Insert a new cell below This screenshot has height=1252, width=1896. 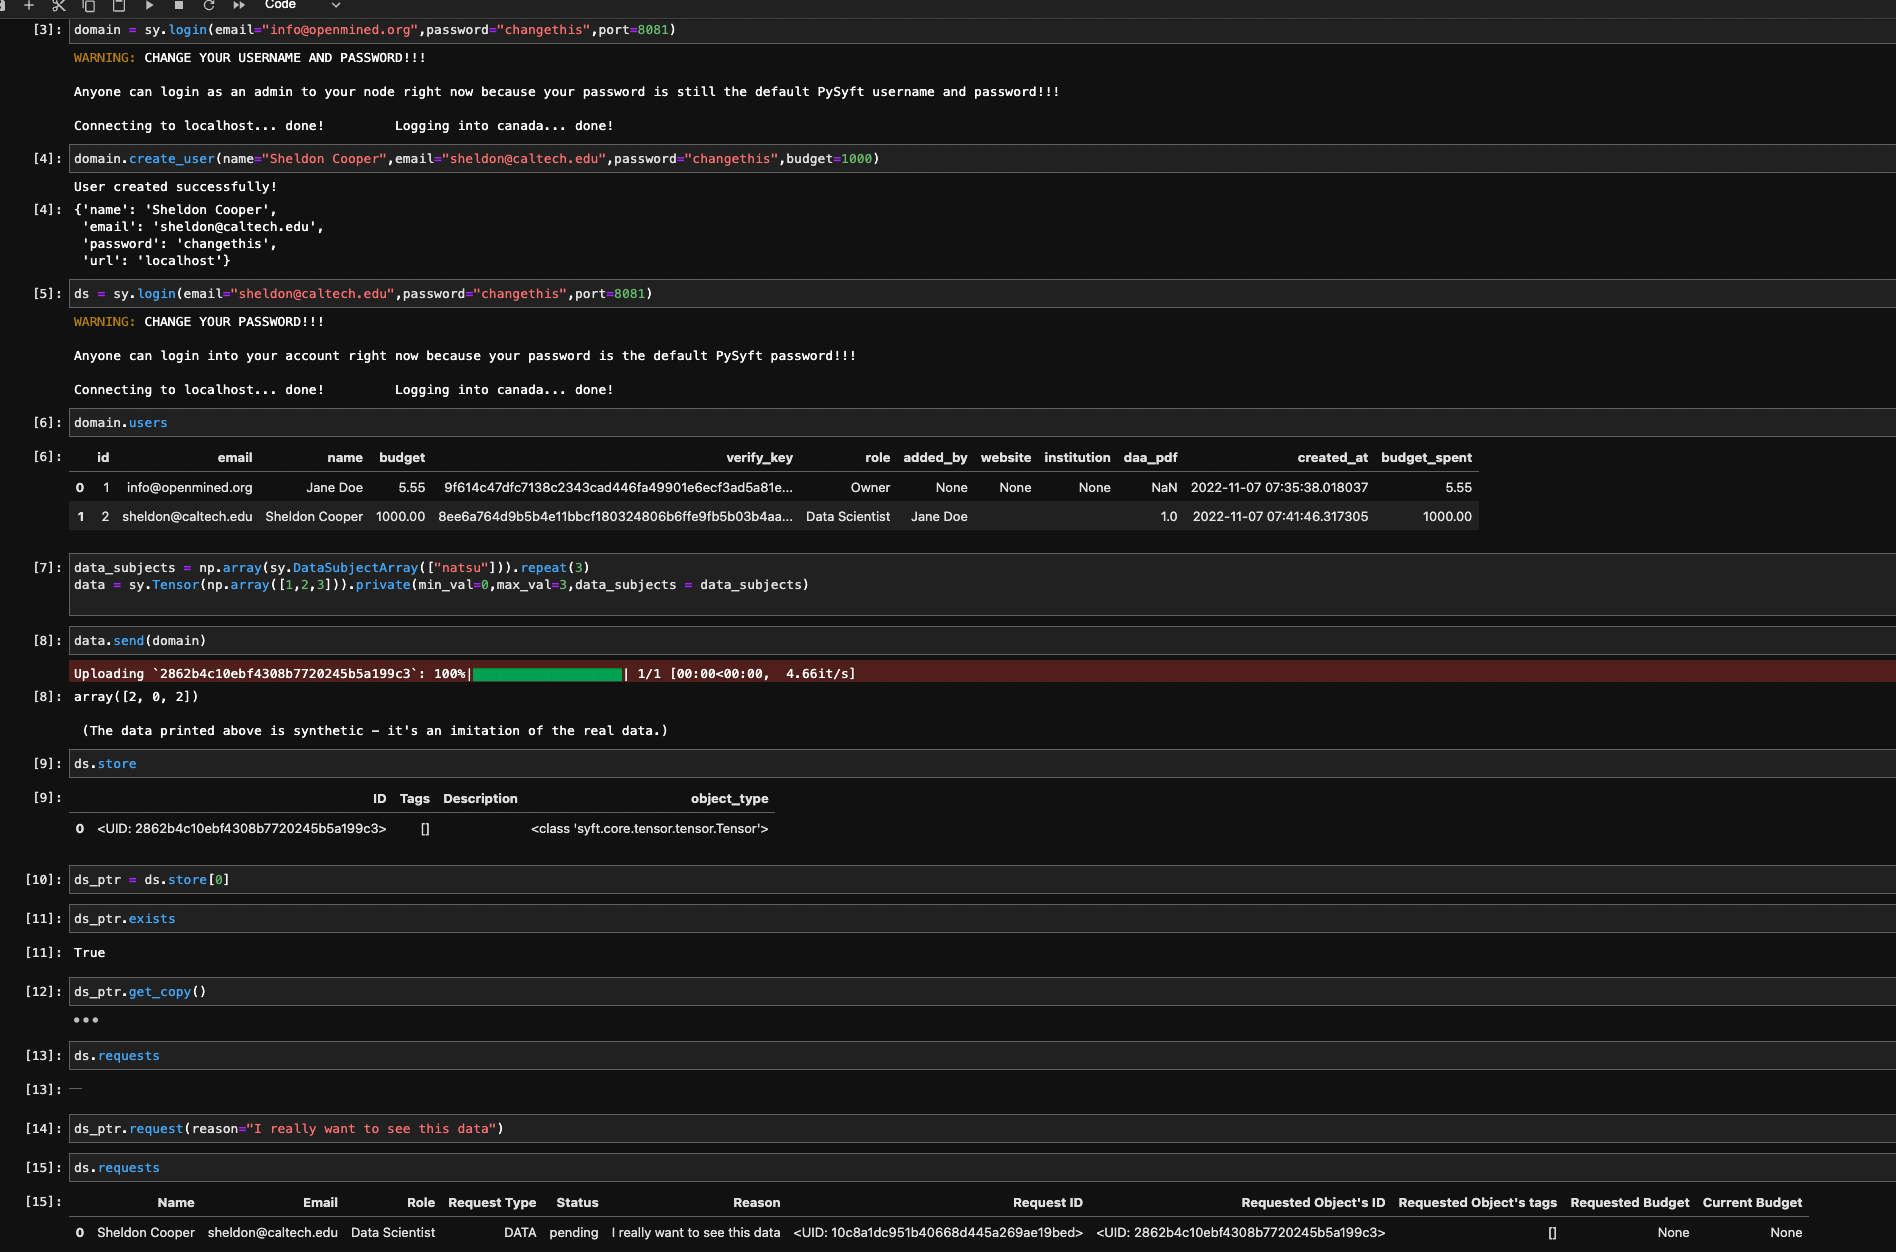coord(29,6)
